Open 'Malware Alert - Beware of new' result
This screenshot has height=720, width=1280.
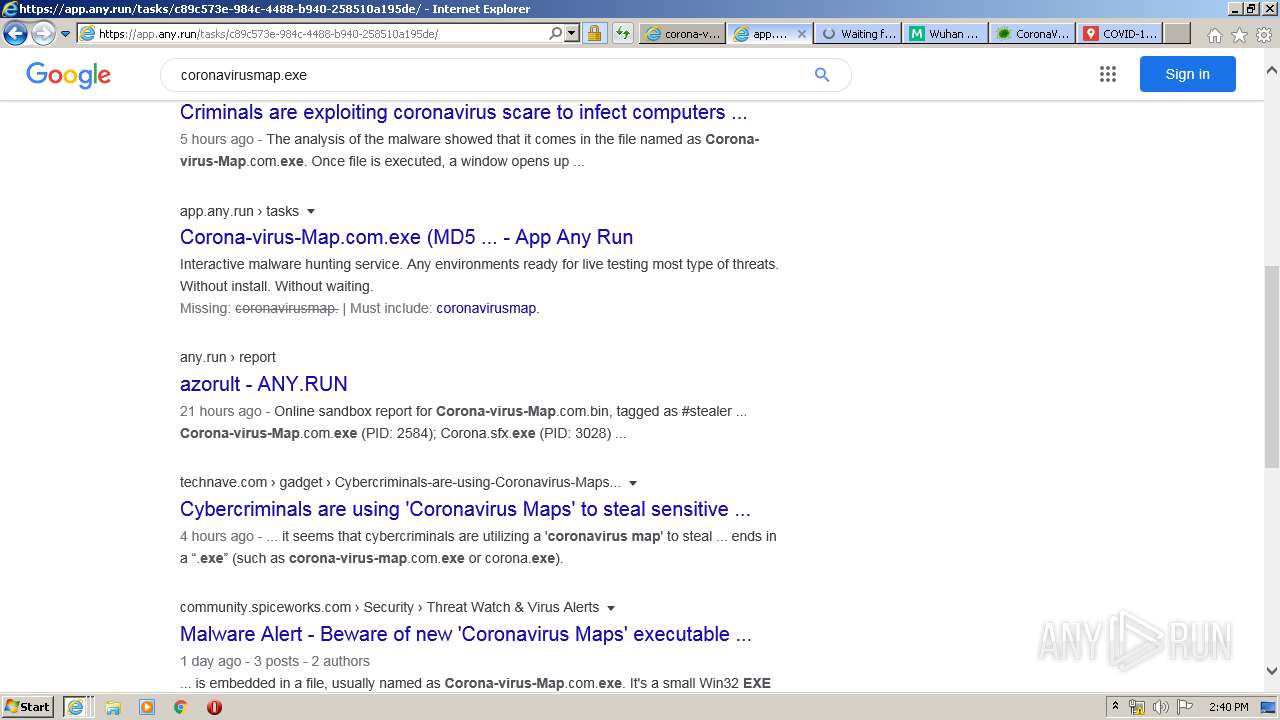point(466,634)
